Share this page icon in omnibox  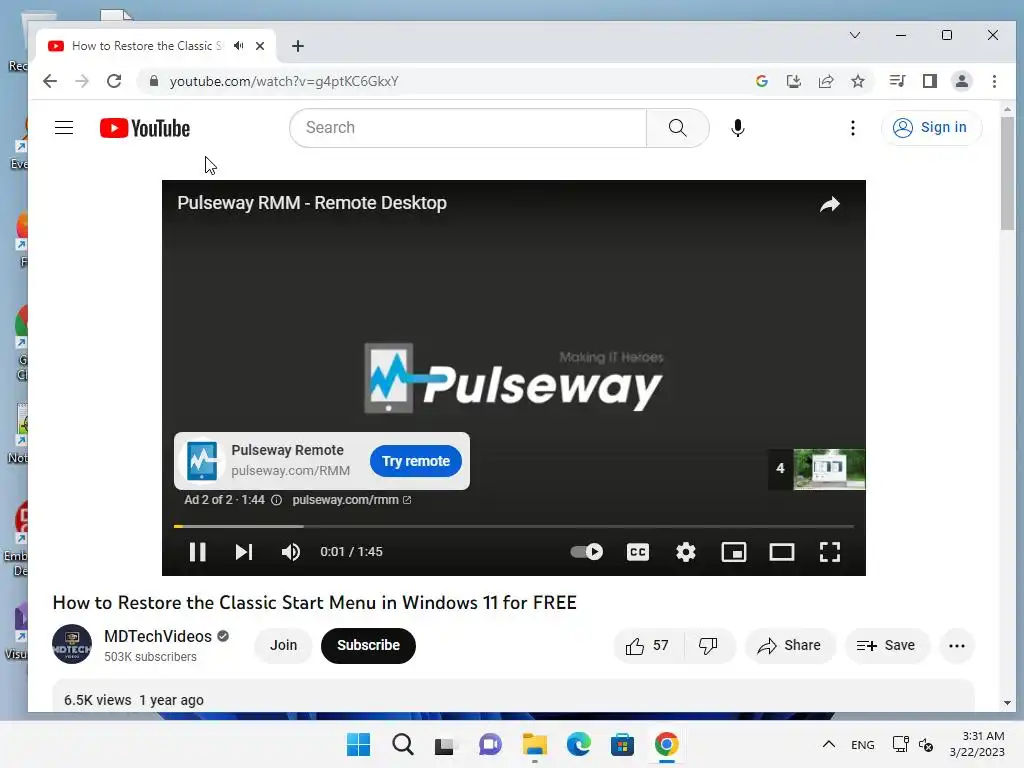825,81
